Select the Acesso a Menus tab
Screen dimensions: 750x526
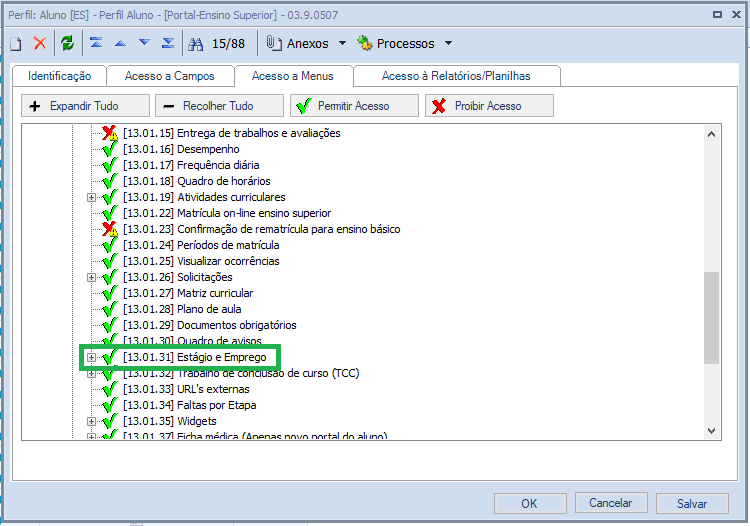click(293, 76)
